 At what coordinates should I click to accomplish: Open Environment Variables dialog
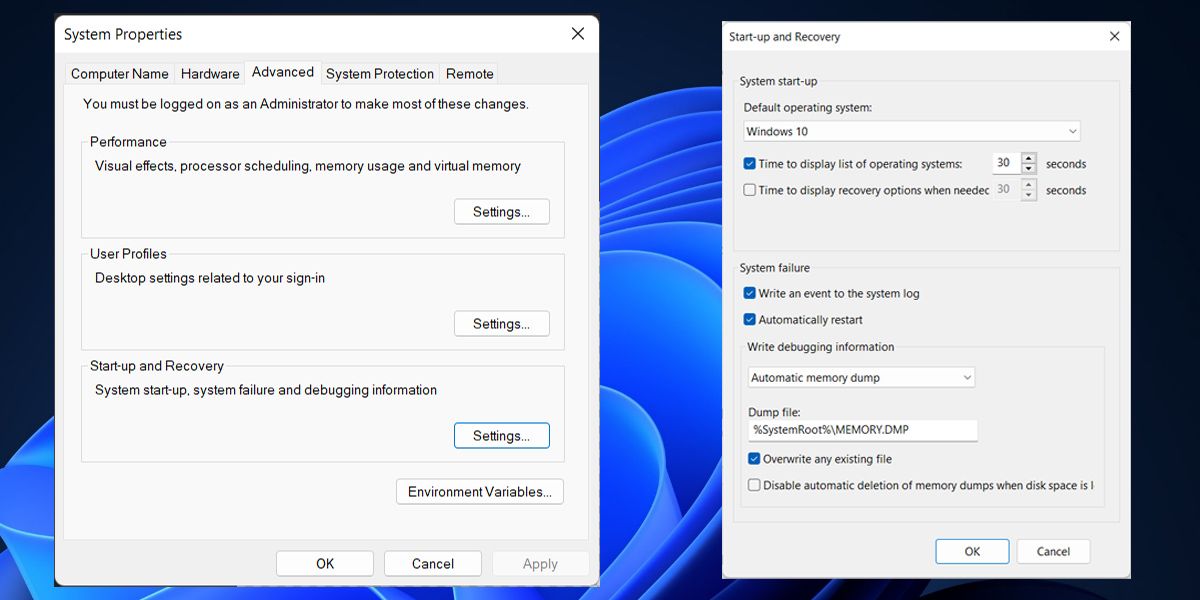(x=480, y=492)
